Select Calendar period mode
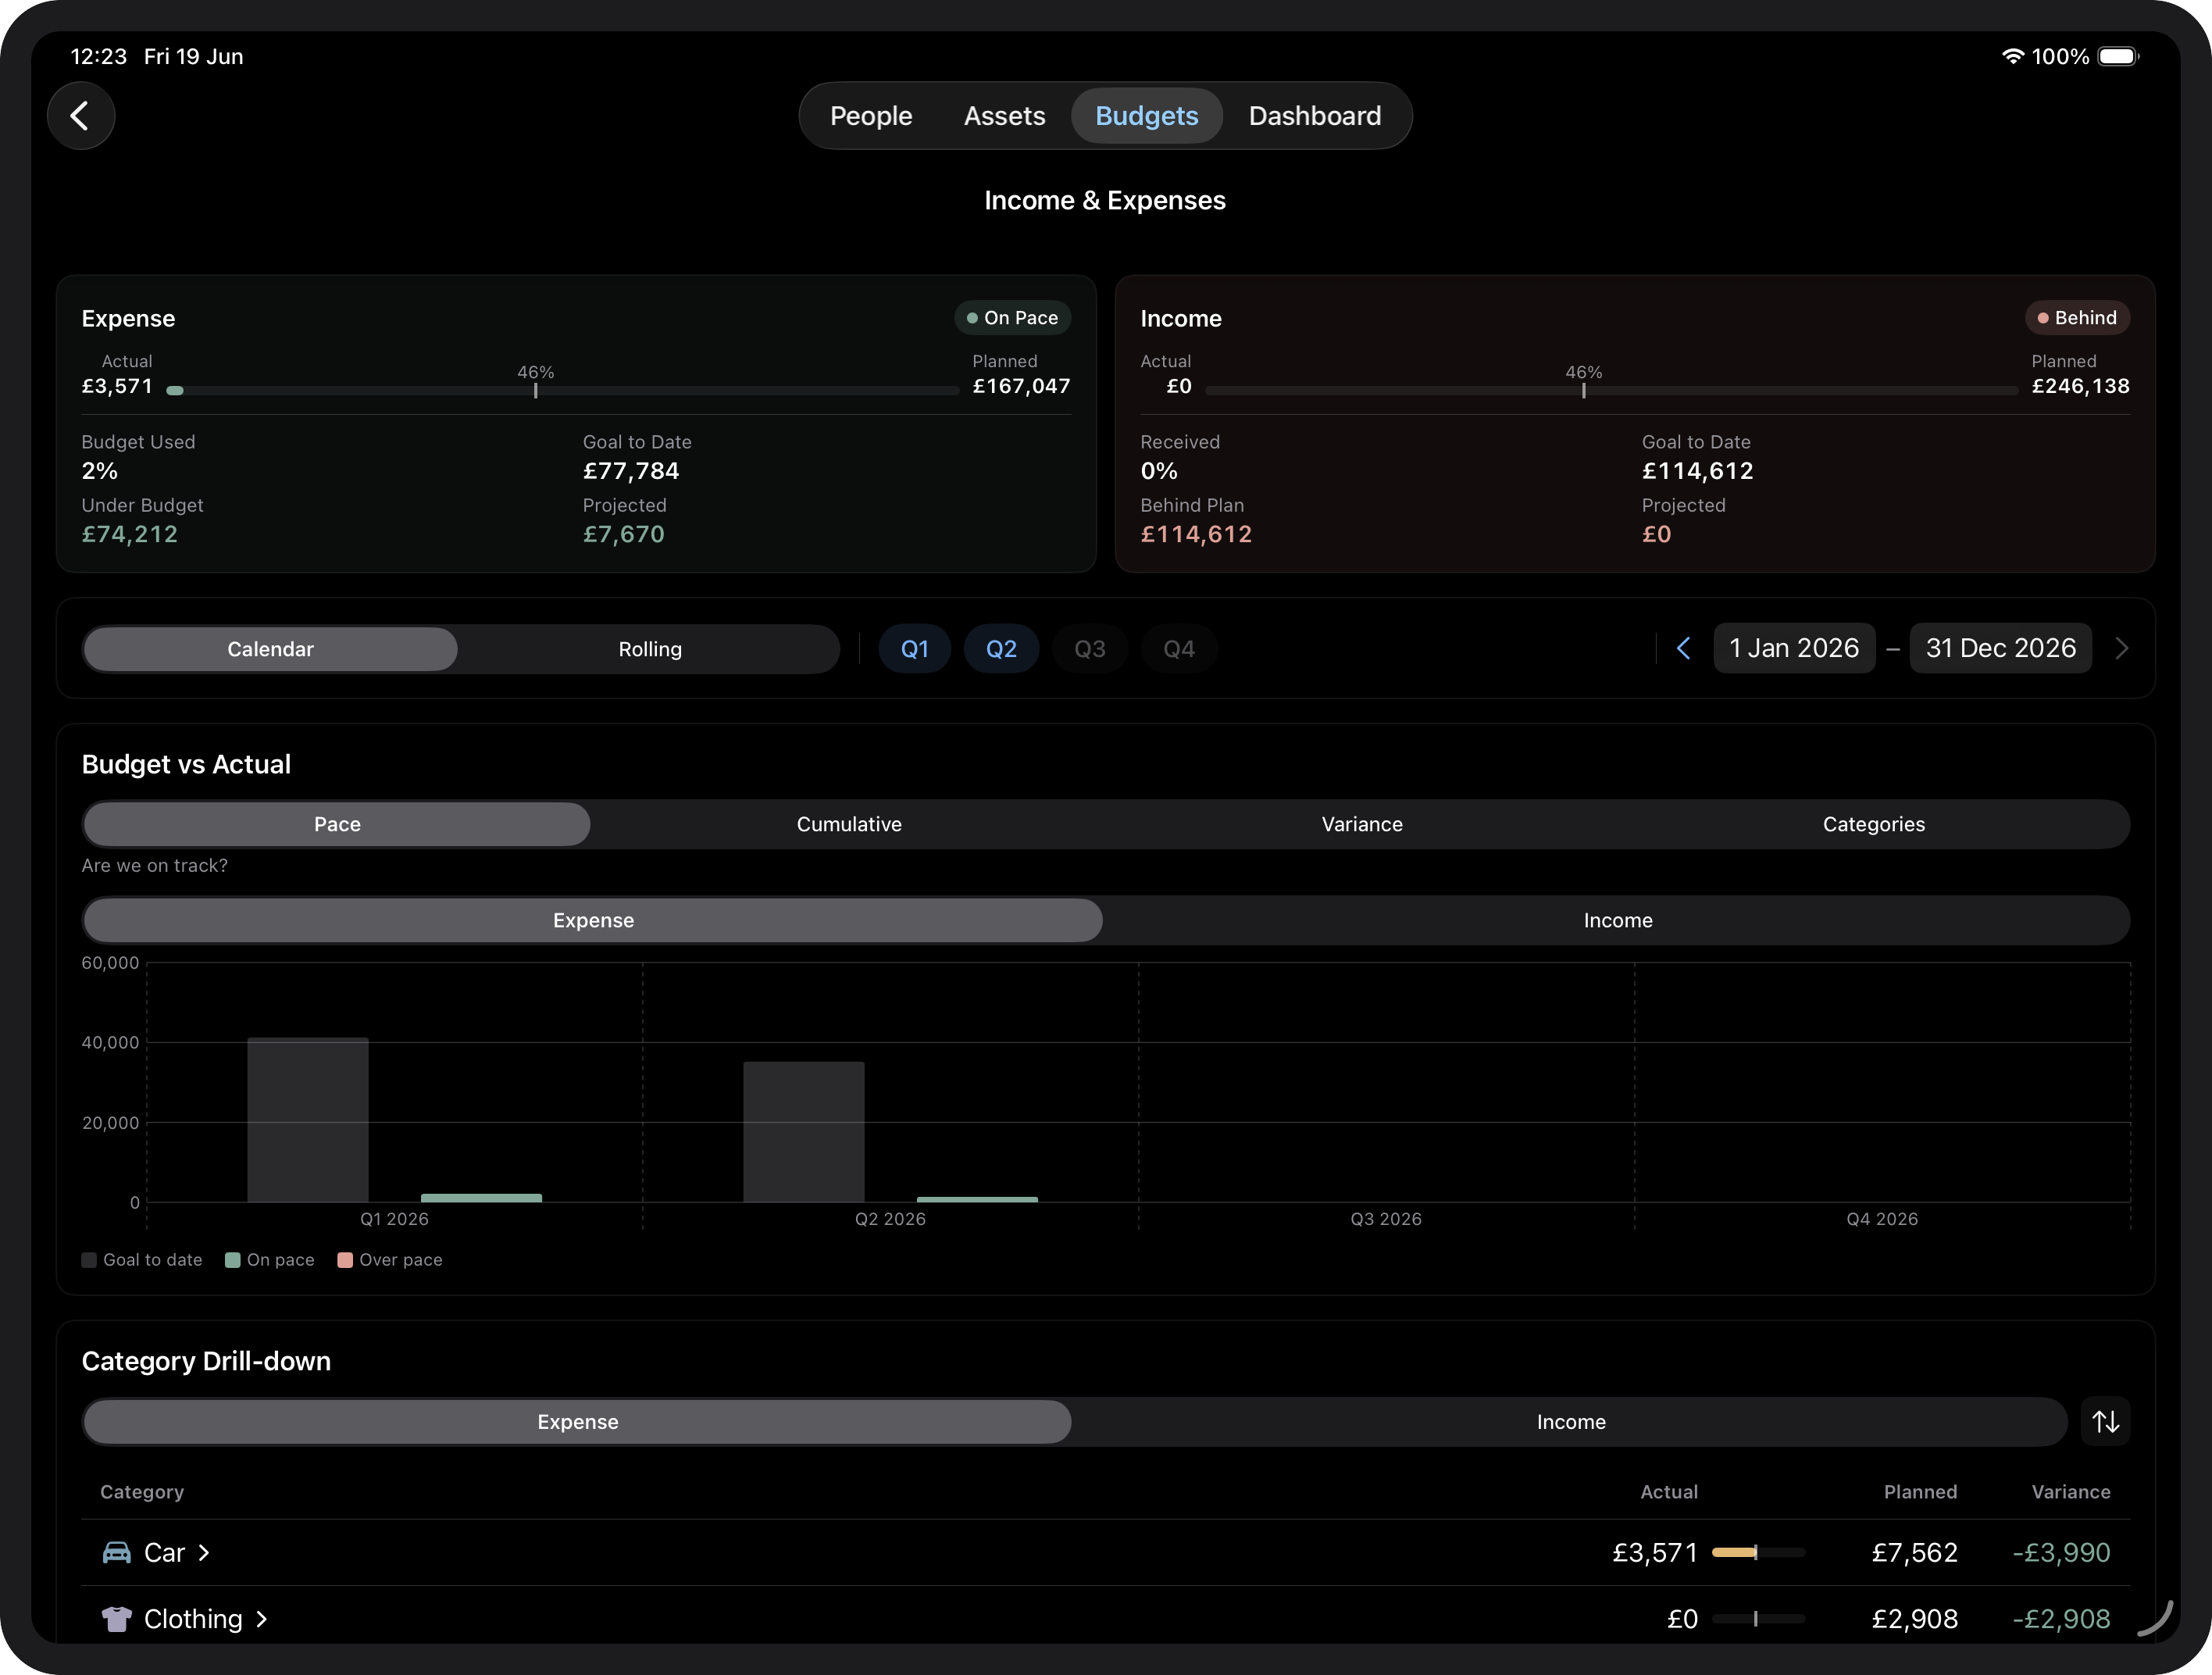This screenshot has height=1675, width=2212. (x=270, y=649)
